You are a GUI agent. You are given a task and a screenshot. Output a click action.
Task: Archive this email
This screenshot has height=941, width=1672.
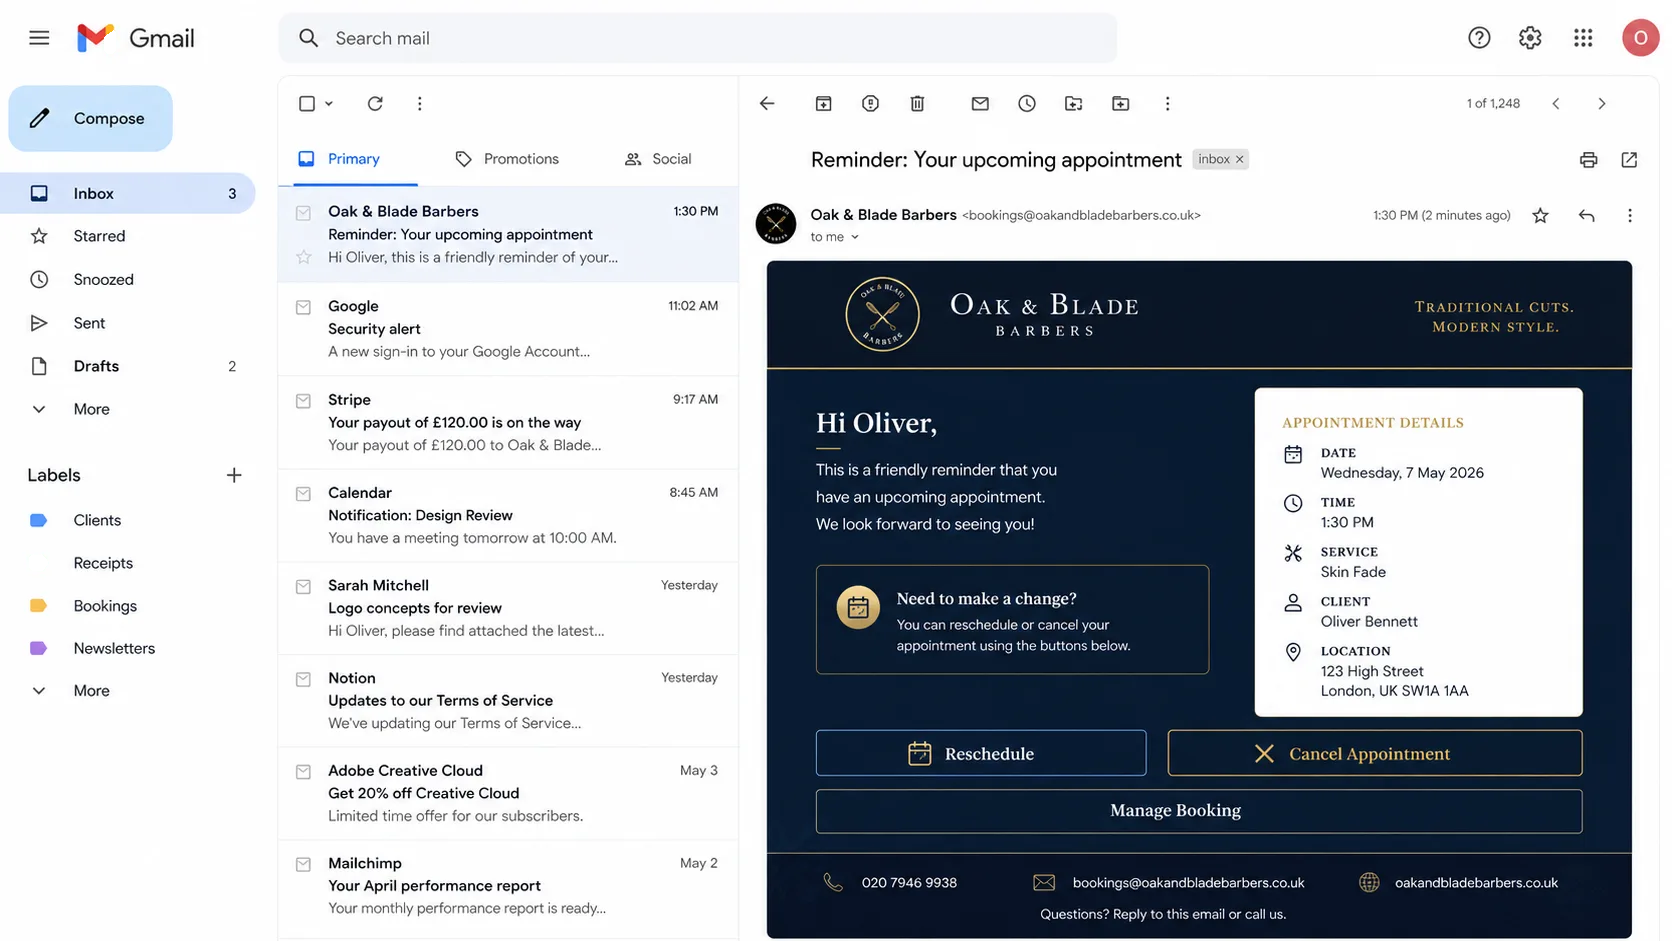823,103
